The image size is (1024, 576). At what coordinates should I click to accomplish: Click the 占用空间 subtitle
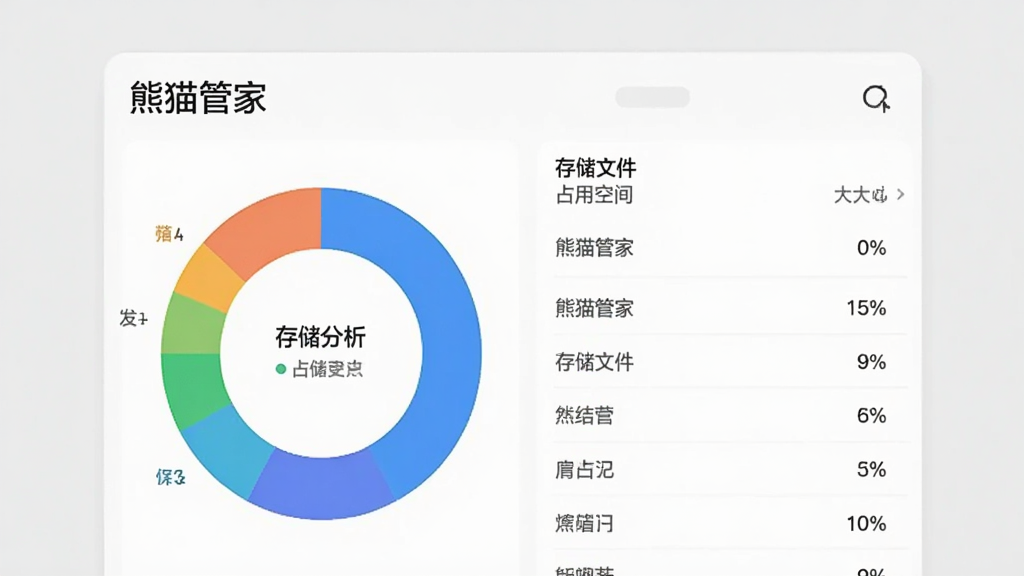click(x=594, y=195)
